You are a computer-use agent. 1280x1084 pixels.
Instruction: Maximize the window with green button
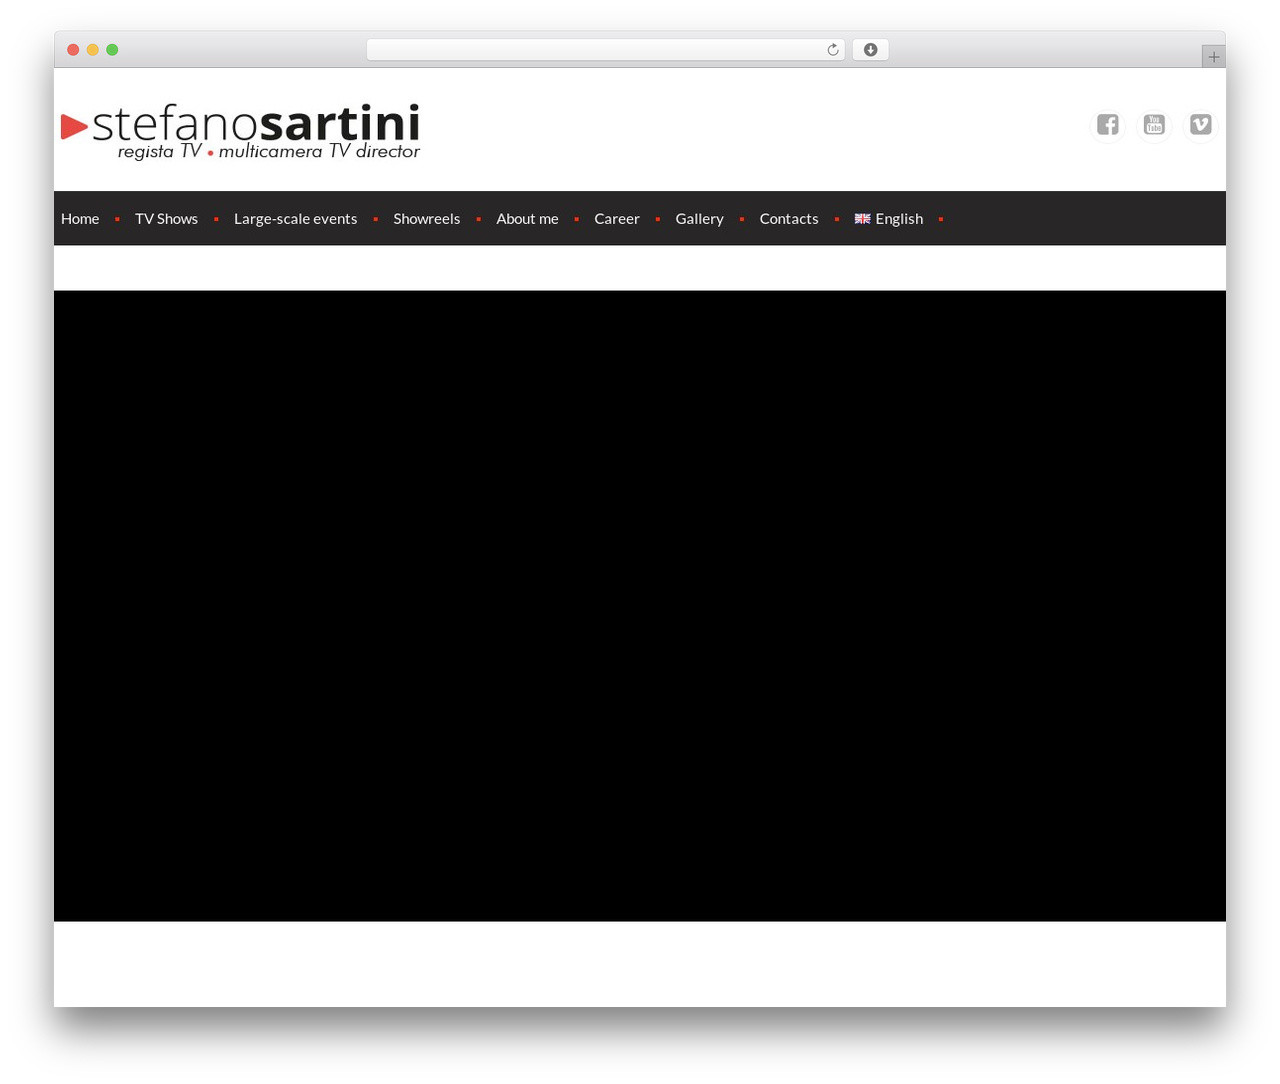point(112,50)
